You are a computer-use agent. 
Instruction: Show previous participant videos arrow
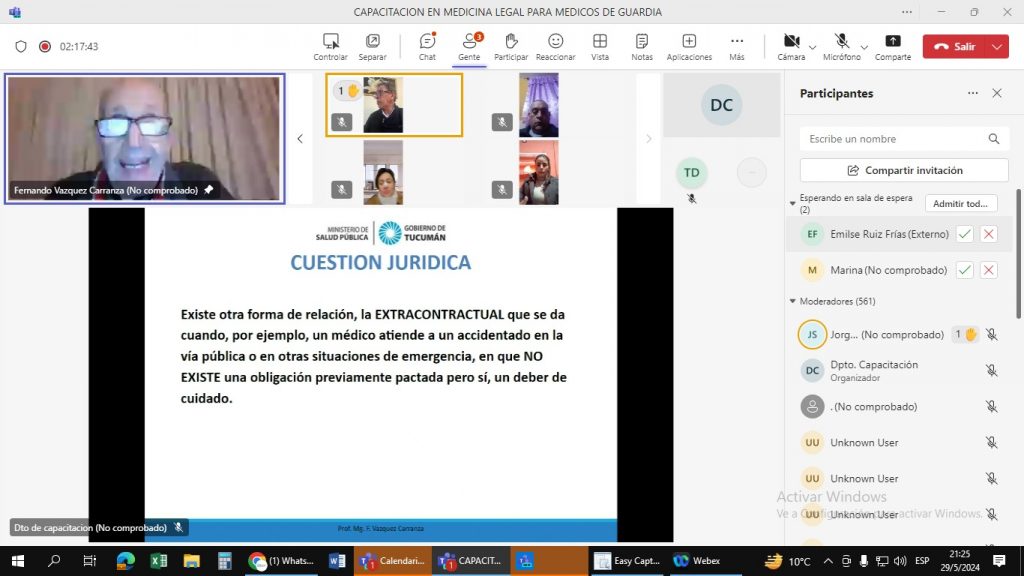coord(300,138)
